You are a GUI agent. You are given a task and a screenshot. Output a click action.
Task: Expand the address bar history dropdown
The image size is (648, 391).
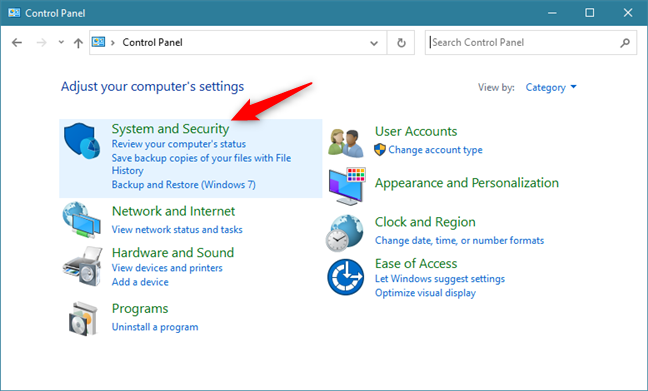[374, 43]
